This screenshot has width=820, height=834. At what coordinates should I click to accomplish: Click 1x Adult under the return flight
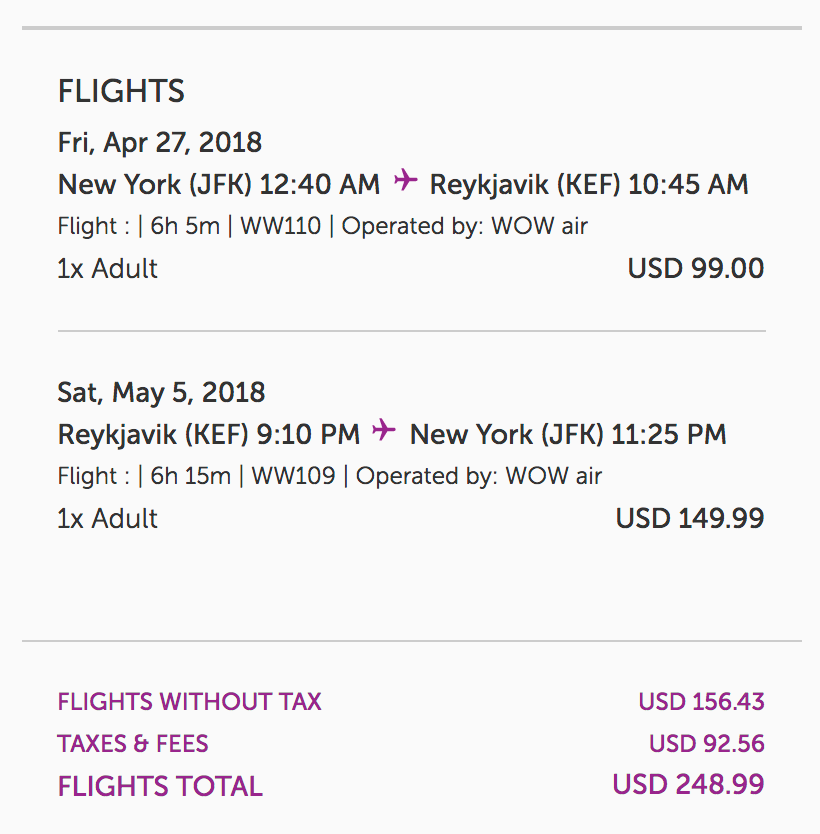108,518
